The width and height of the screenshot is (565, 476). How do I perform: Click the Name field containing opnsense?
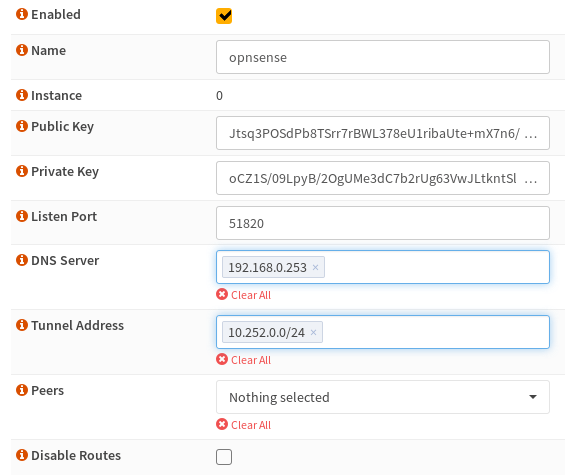click(x=383, y=57)
